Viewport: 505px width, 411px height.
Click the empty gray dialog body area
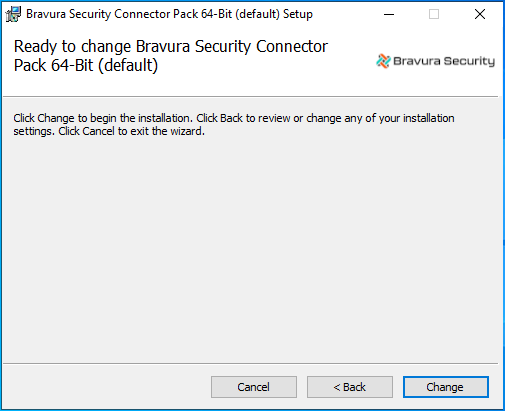point(252,247)
